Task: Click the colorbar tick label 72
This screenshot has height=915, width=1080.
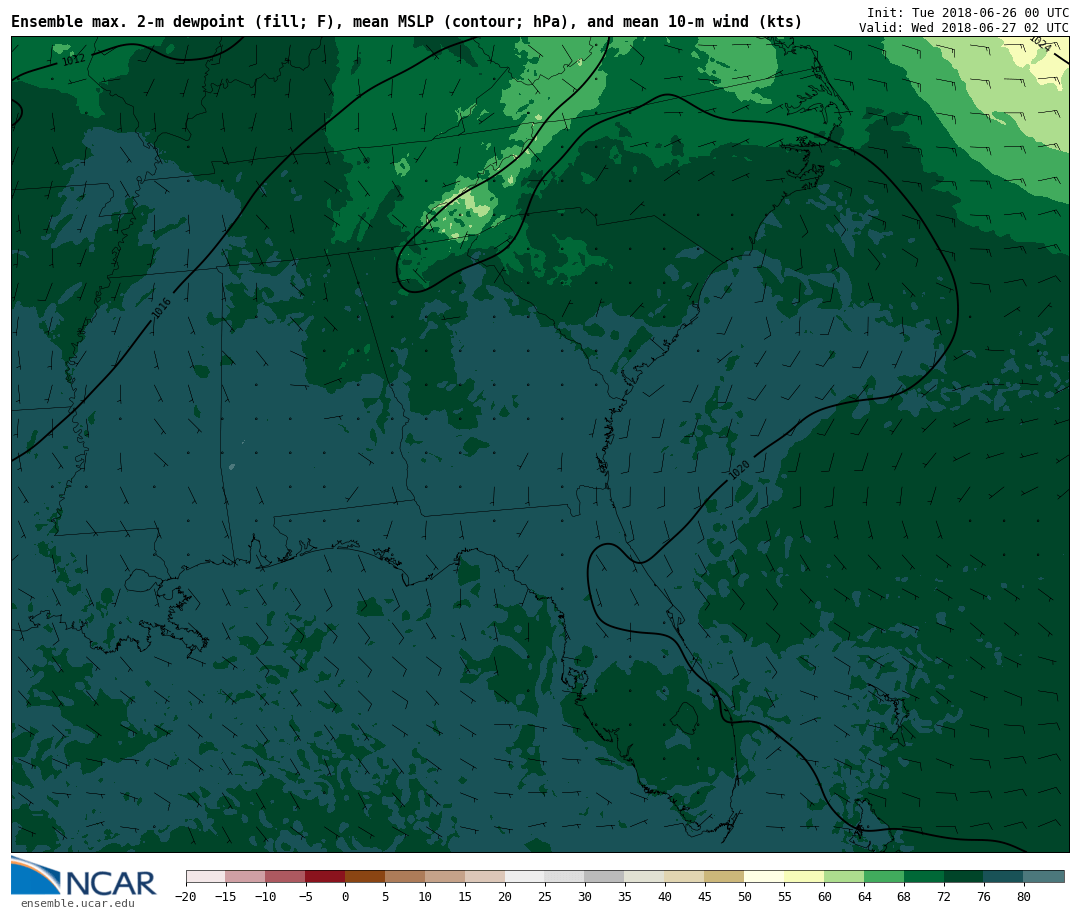Action: pyautogui.click(x=944, y=896)
